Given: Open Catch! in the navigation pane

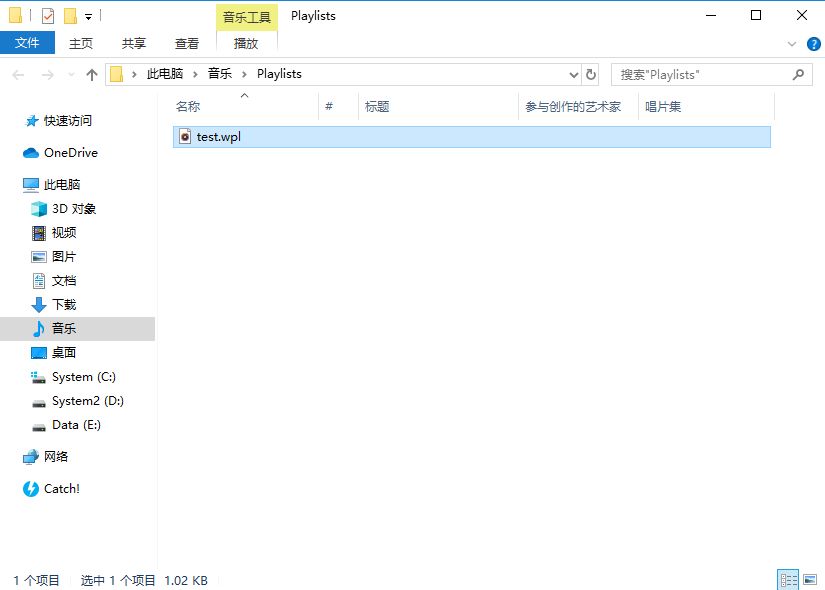Looking at the screenshot, I should point(61,489).
